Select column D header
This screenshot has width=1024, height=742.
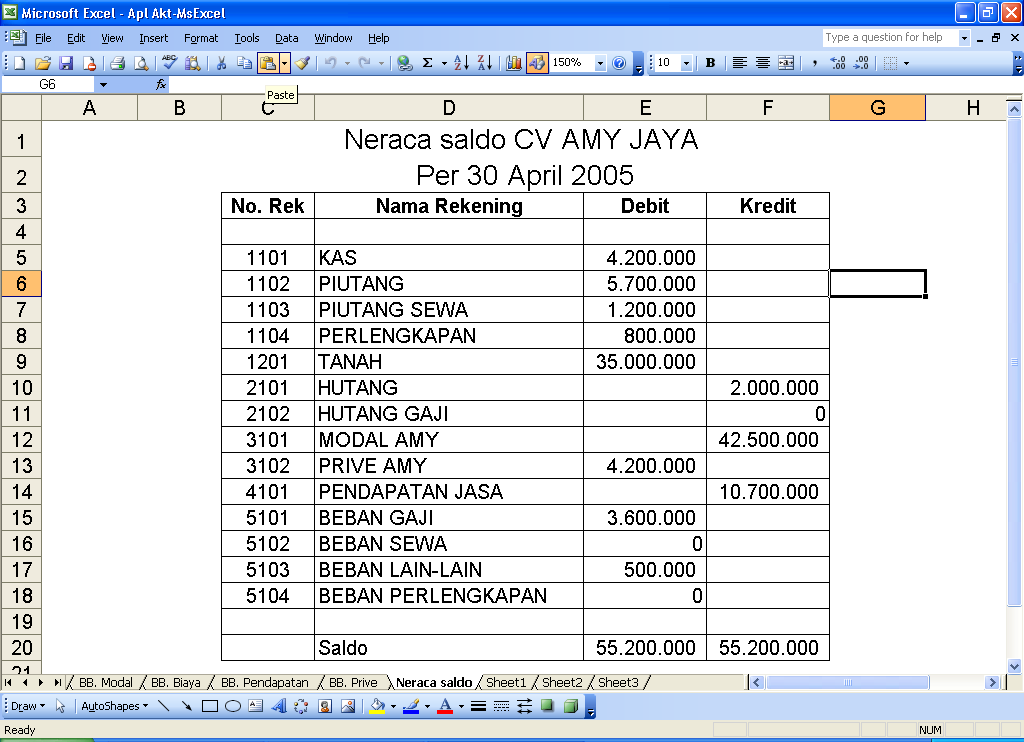(449, 108)
